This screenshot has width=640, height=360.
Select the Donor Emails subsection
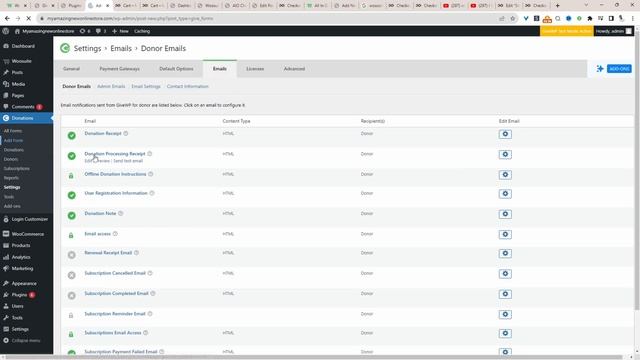tap(76, 87)
